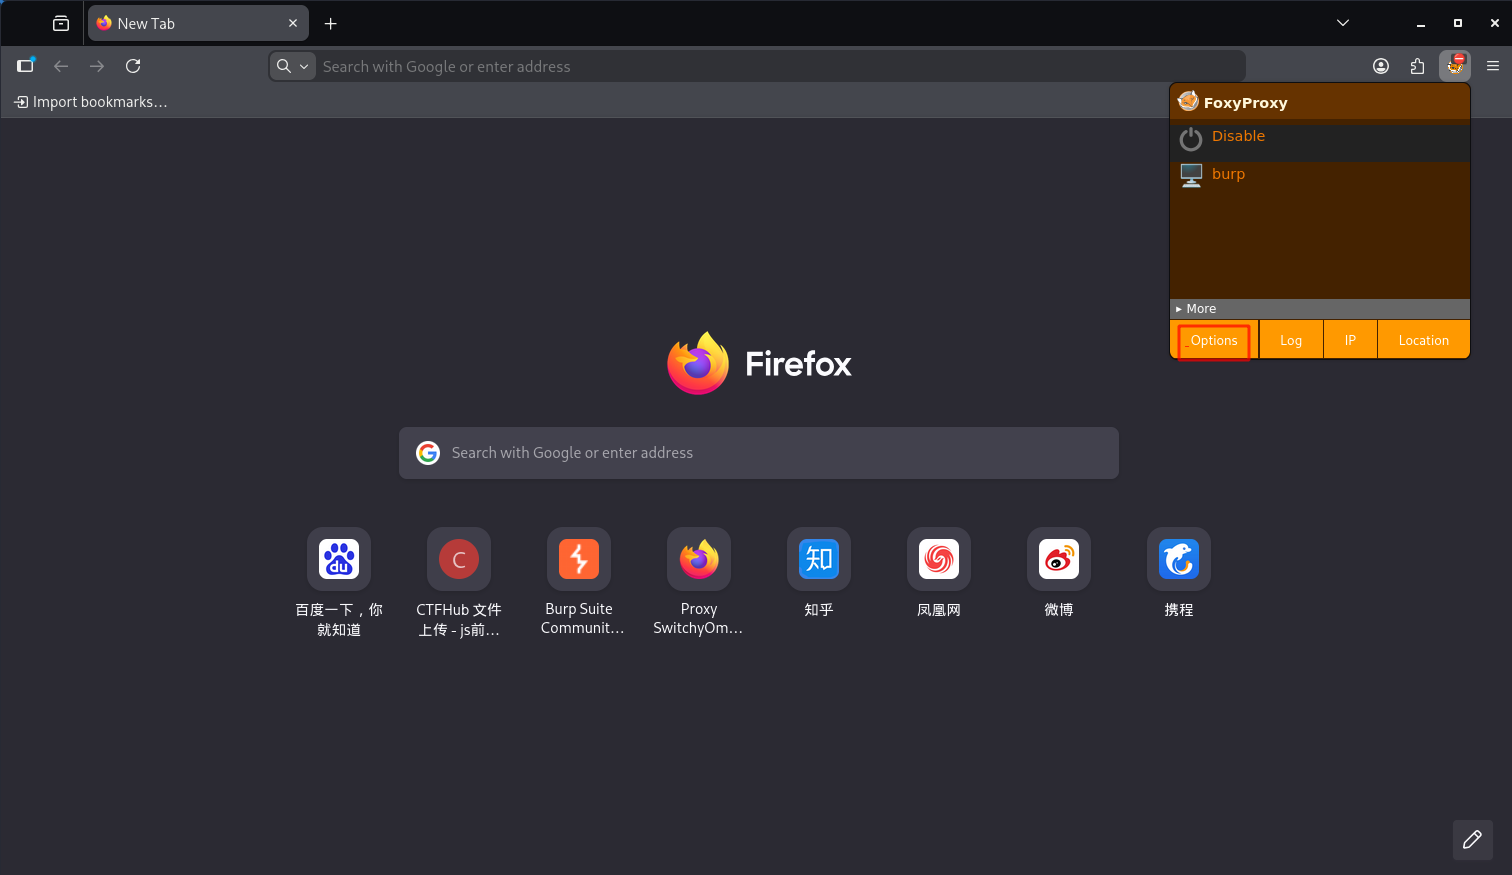Click the Firefox logo on the page
This screenshot has height=875, width=1512.
pyautogui.click(x=698, y=363)
